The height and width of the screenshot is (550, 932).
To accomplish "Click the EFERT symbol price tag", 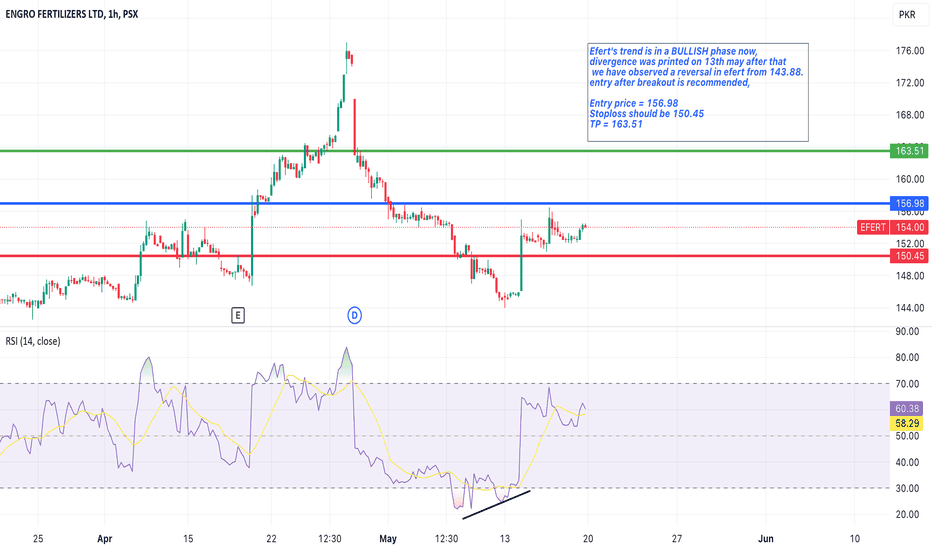I will (873, 227).
